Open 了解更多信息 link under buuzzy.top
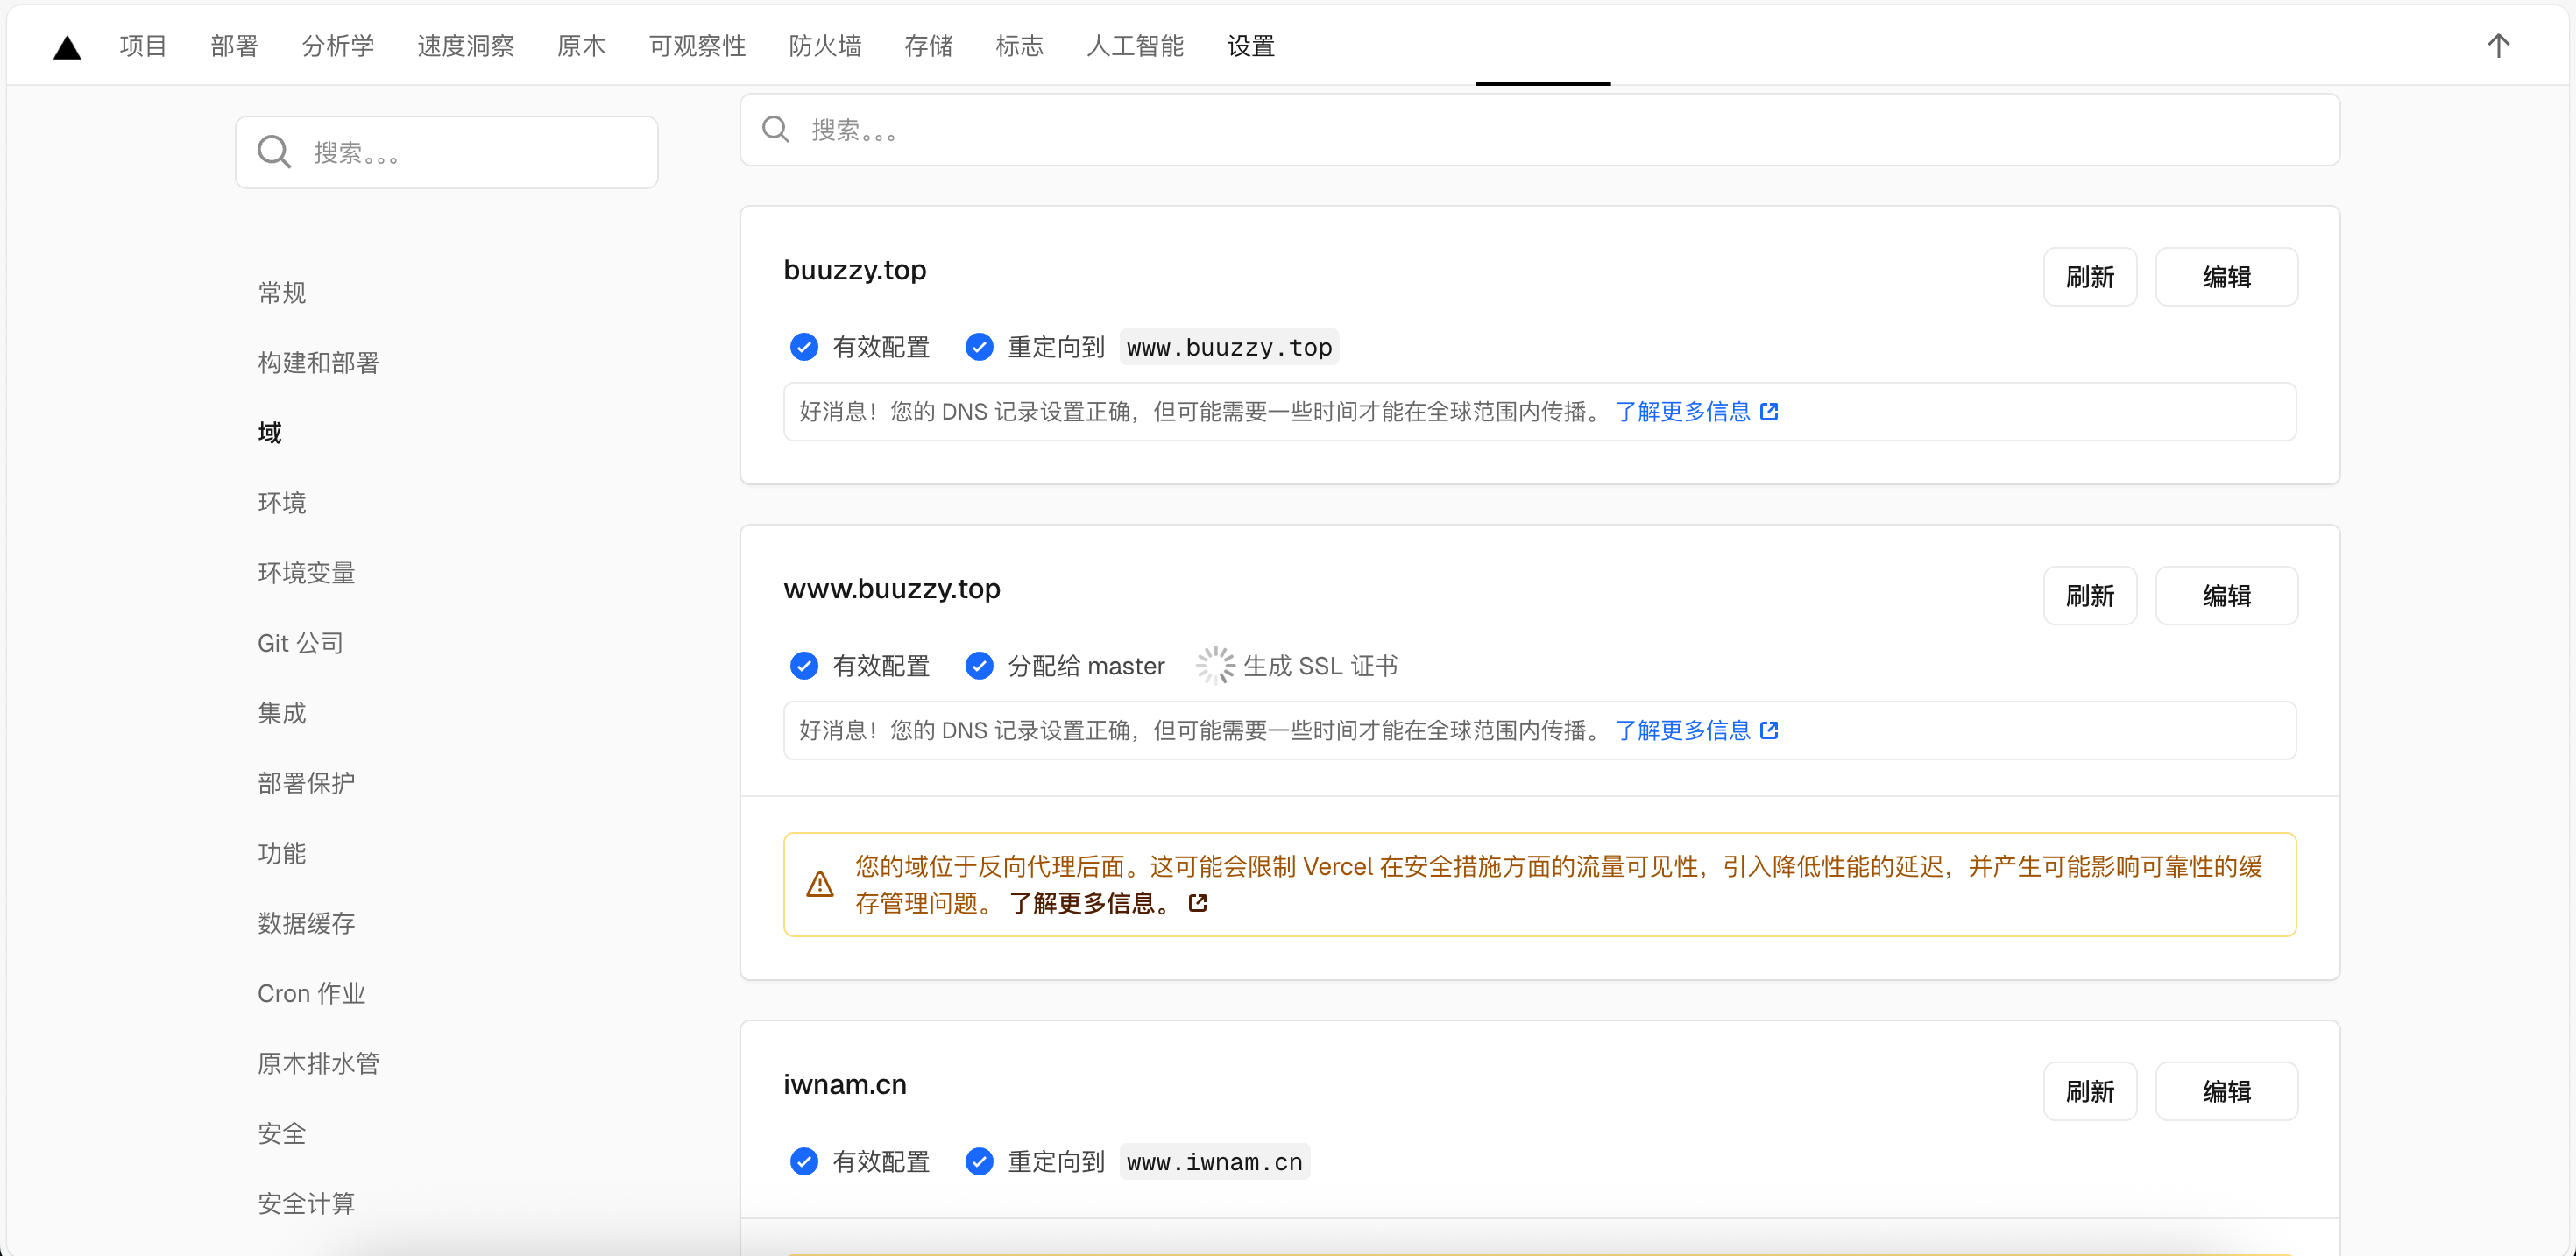 pos(1683,412)
